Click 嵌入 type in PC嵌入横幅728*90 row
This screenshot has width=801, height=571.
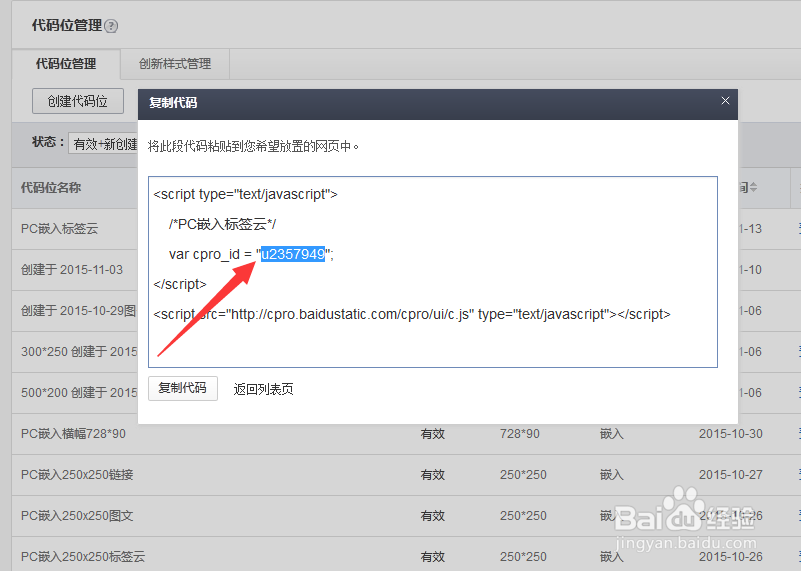(611, 434)
